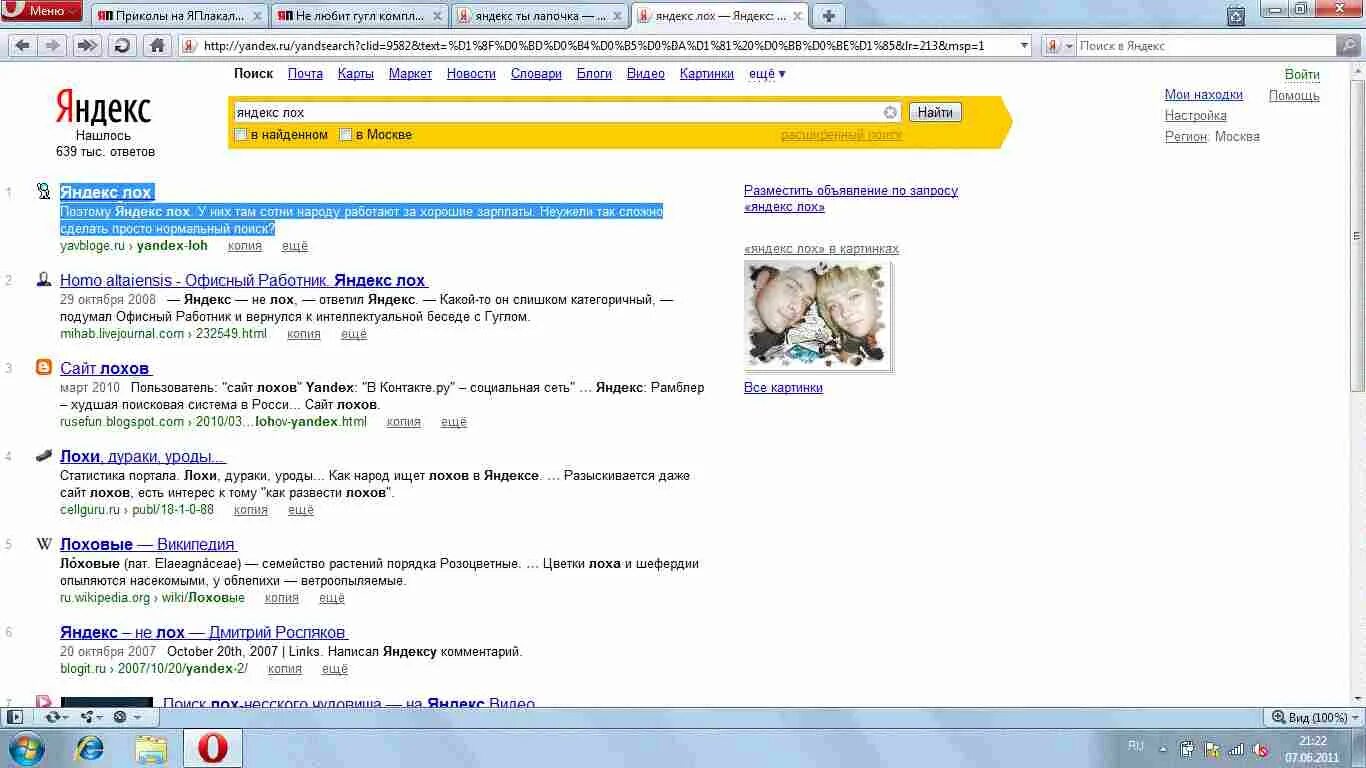Open the Лоховые — Википедия result
The image size is (1366, 768).
click(148, 544)
